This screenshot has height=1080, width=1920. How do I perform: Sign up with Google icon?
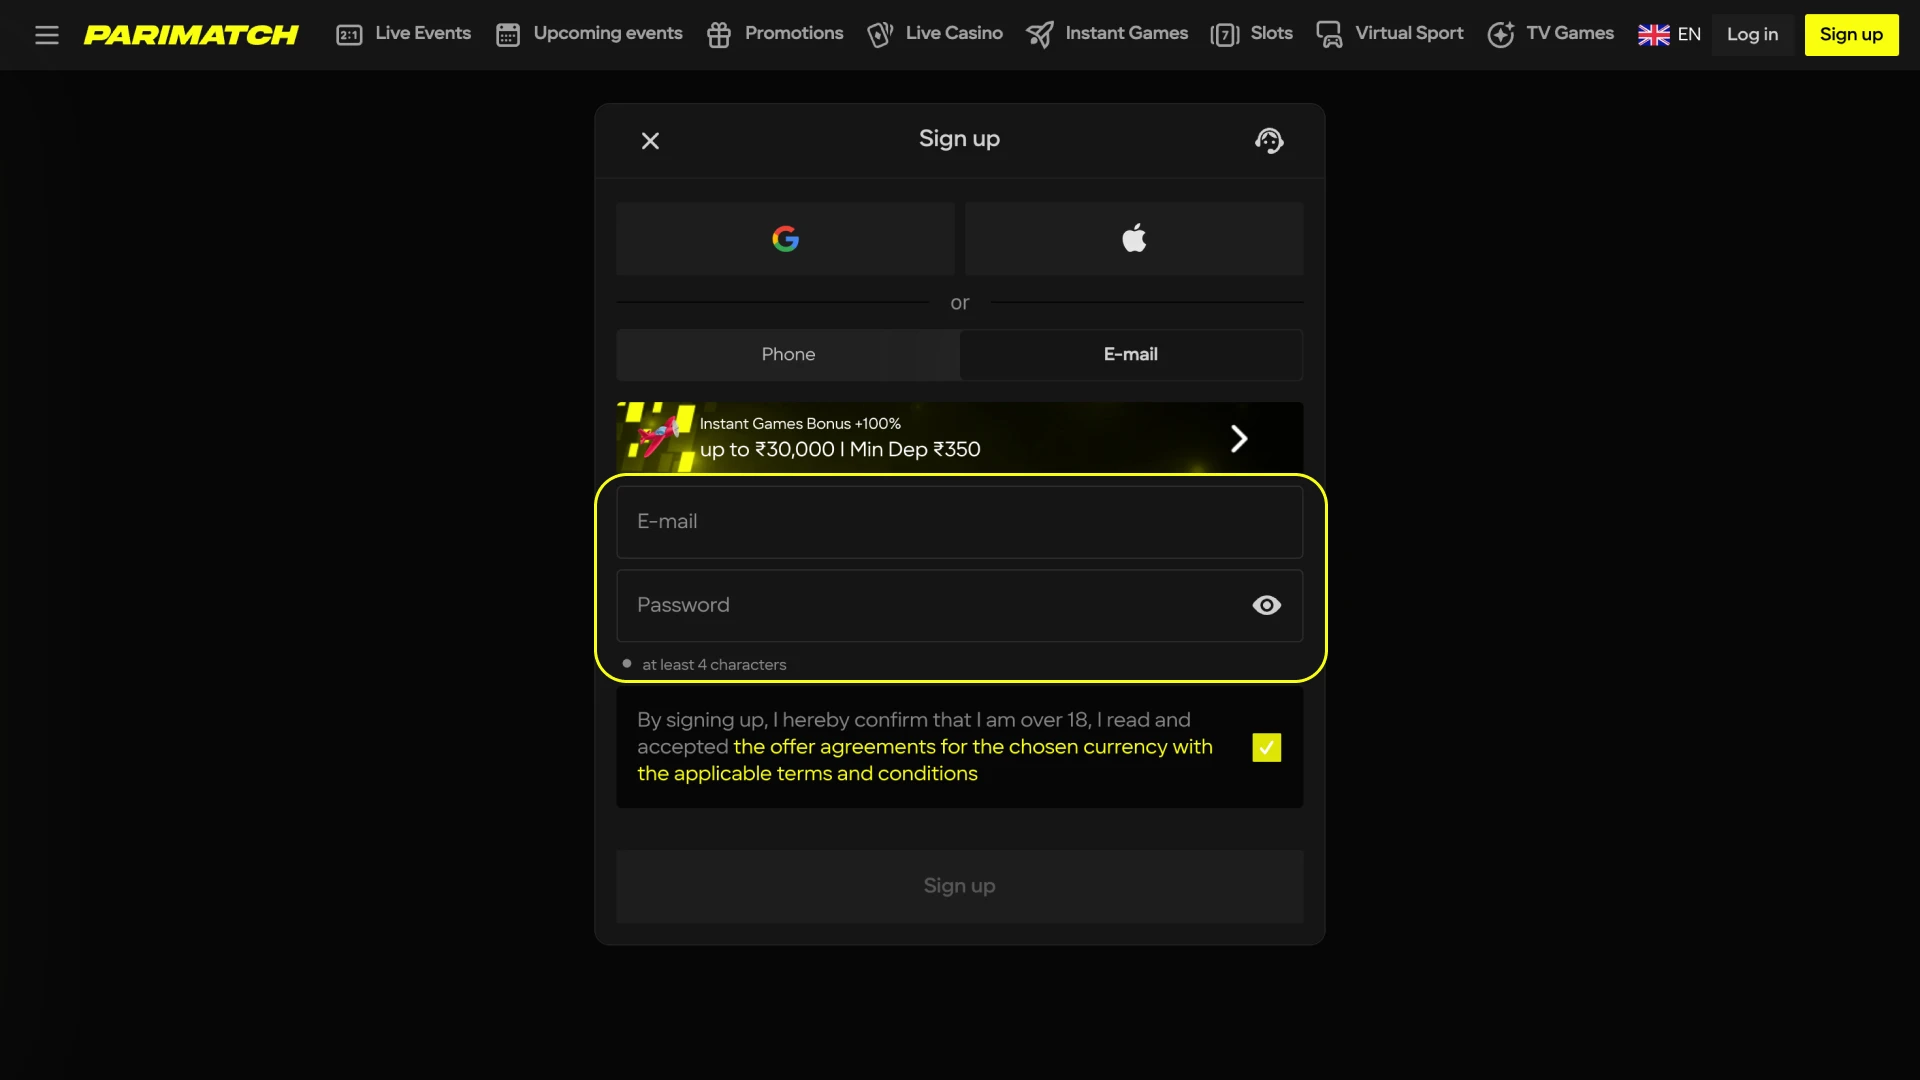click(785, 239)
